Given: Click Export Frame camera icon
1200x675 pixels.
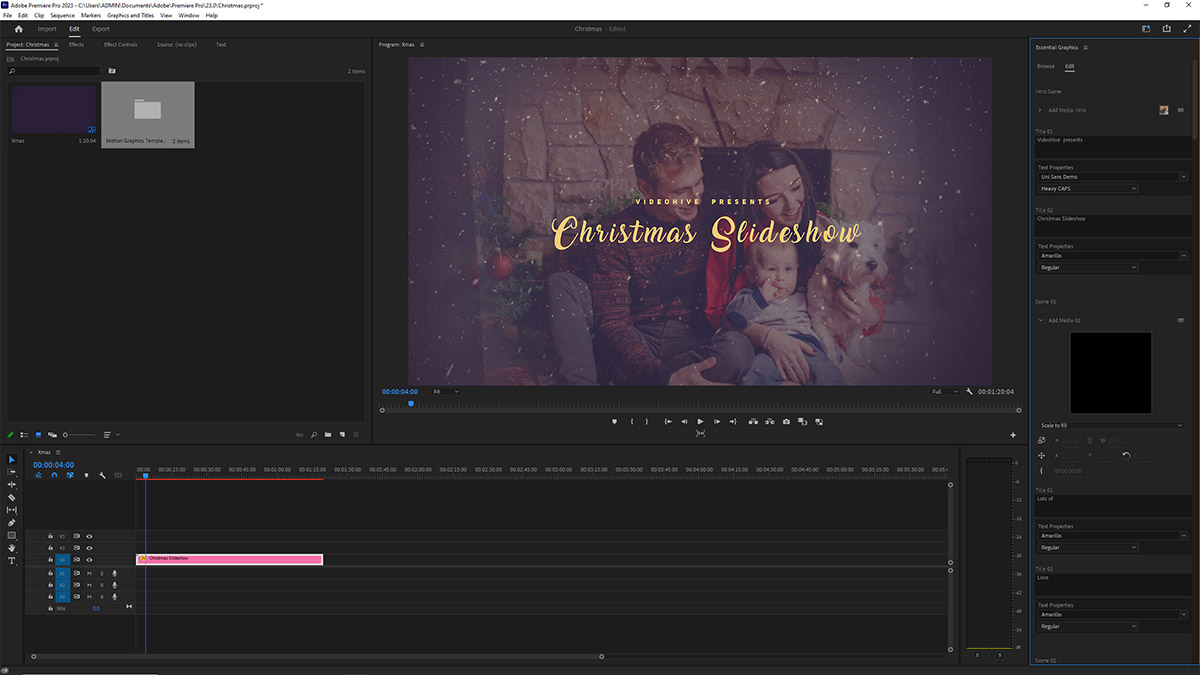Looking at the screenshot, I should [x=786, y=422].
